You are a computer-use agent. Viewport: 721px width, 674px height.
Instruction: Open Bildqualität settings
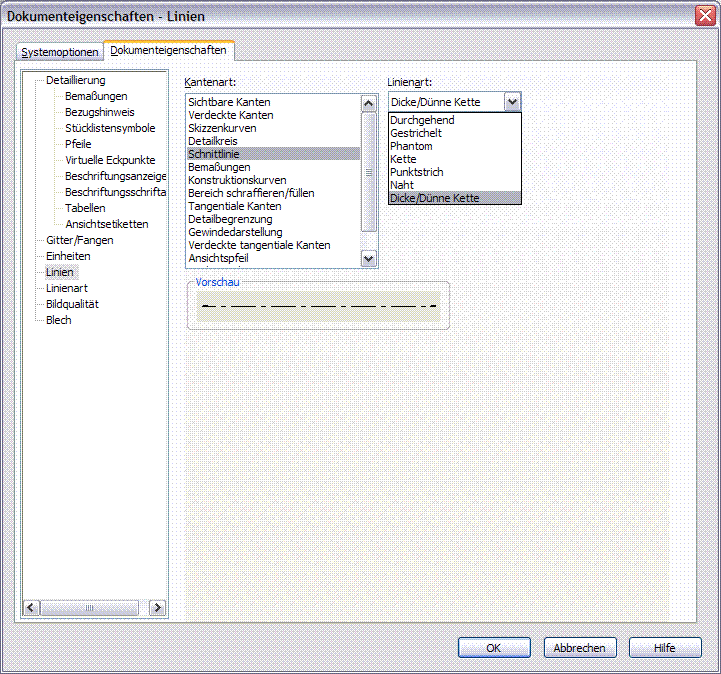72,304
